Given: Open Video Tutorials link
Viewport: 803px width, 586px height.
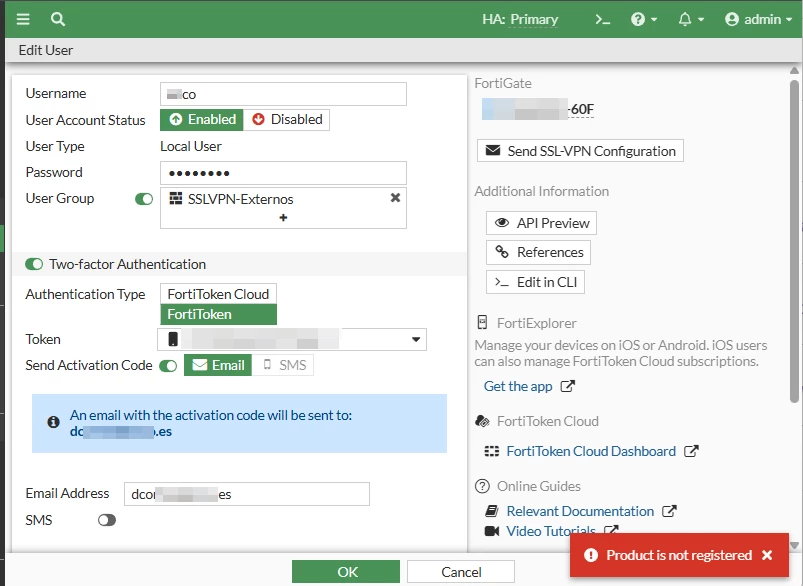Looking at the screenshot, I should (x=551, y=531).
